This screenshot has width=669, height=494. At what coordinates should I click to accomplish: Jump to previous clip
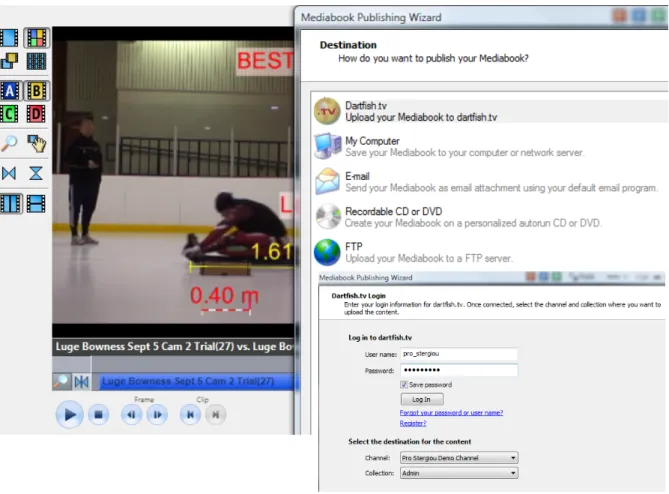pyautogui.click(x=190, y=414)
